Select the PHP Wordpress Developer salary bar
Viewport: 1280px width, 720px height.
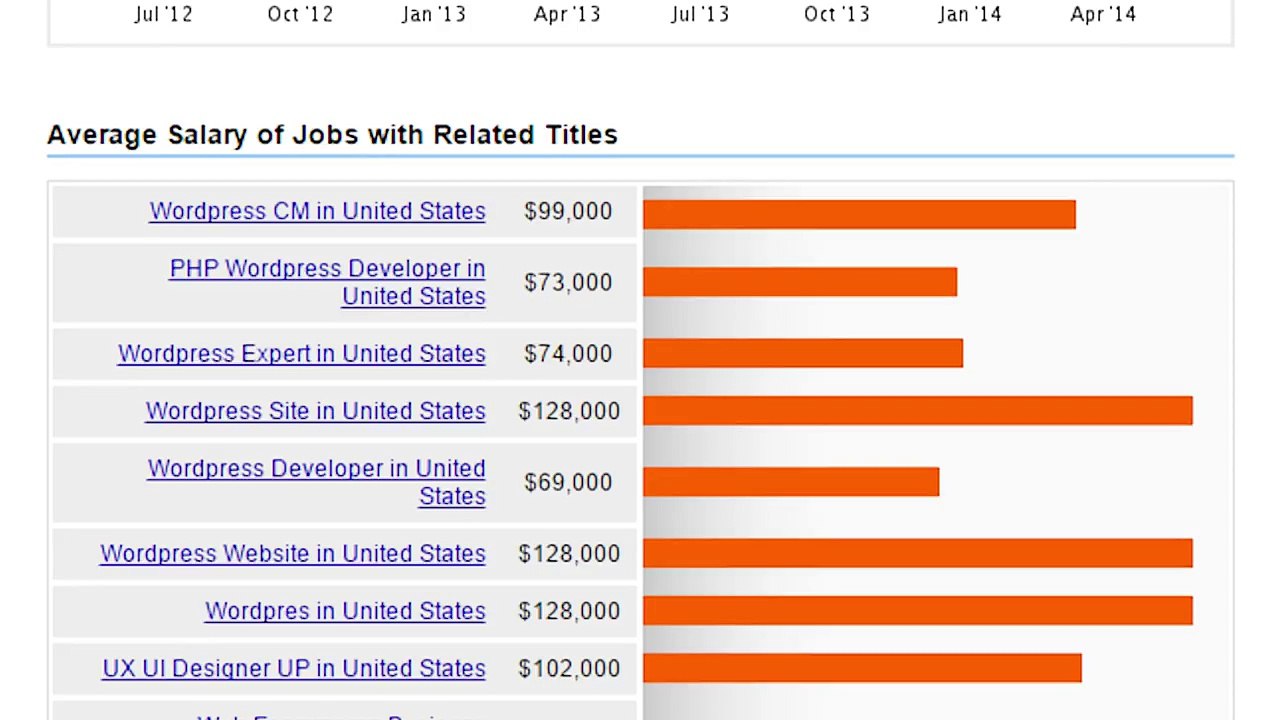pyautogui.click(x=799, y=282)
